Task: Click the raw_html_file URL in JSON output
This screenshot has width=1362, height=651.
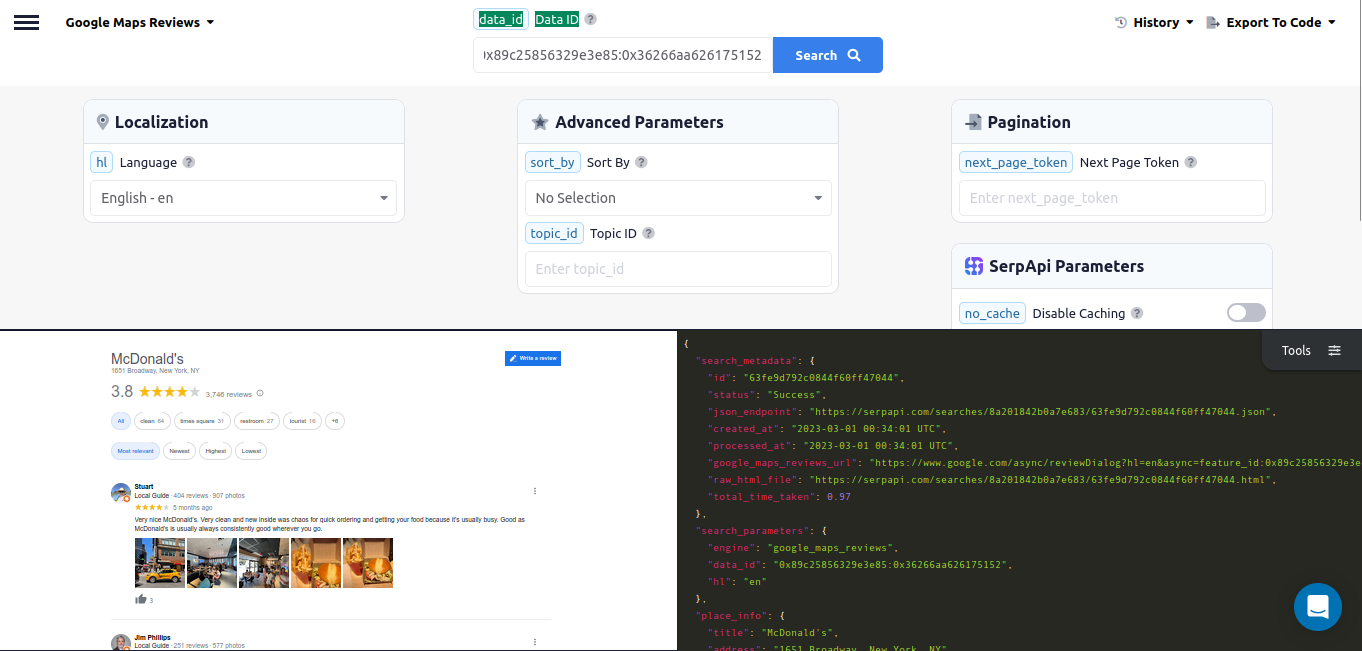Action: pyautogui.click(x=1042, y=480)
